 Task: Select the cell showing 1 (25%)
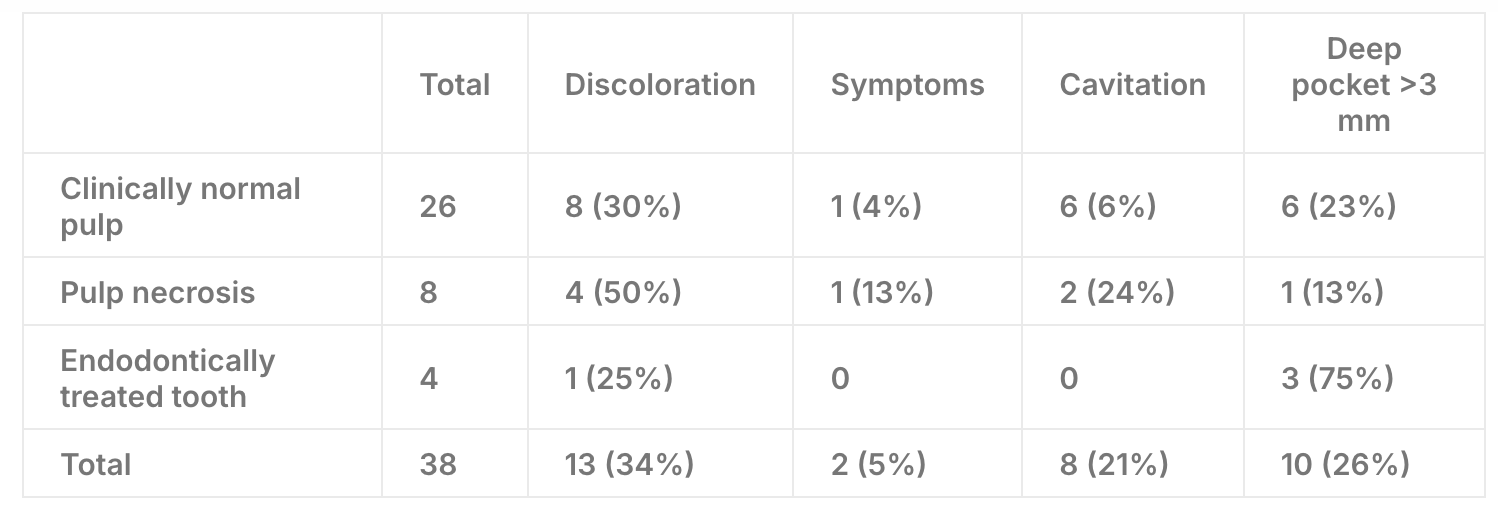[x=618, y=378]
